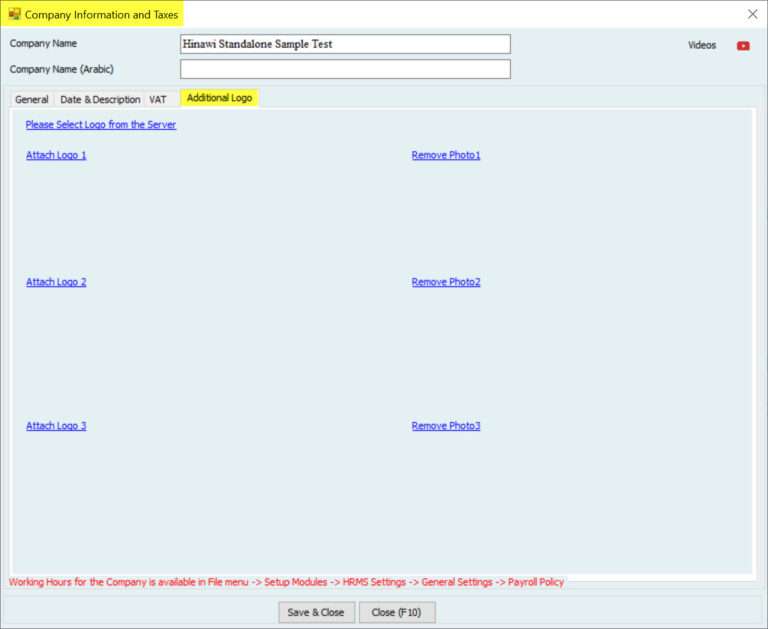Click the red Working Hours note text
Image resolution: width=768 pixels, height=629 pixels.
(286, 582)
